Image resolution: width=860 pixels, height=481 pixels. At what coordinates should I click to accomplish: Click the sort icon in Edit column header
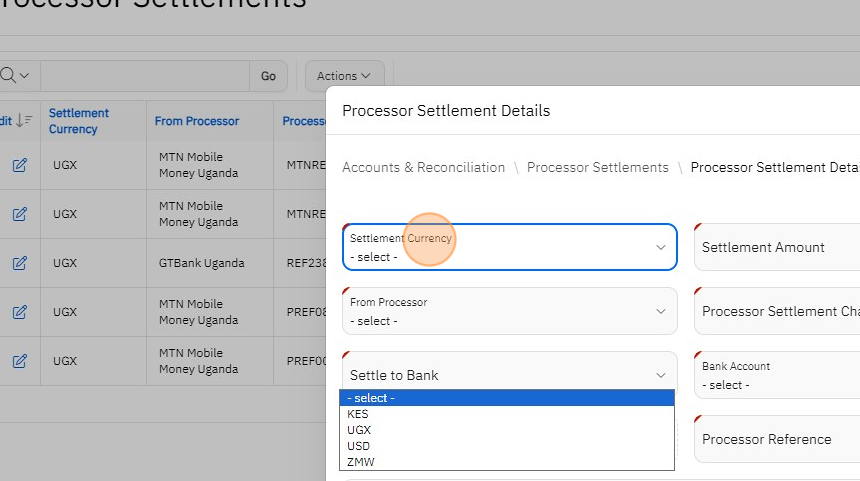point(24,120)
